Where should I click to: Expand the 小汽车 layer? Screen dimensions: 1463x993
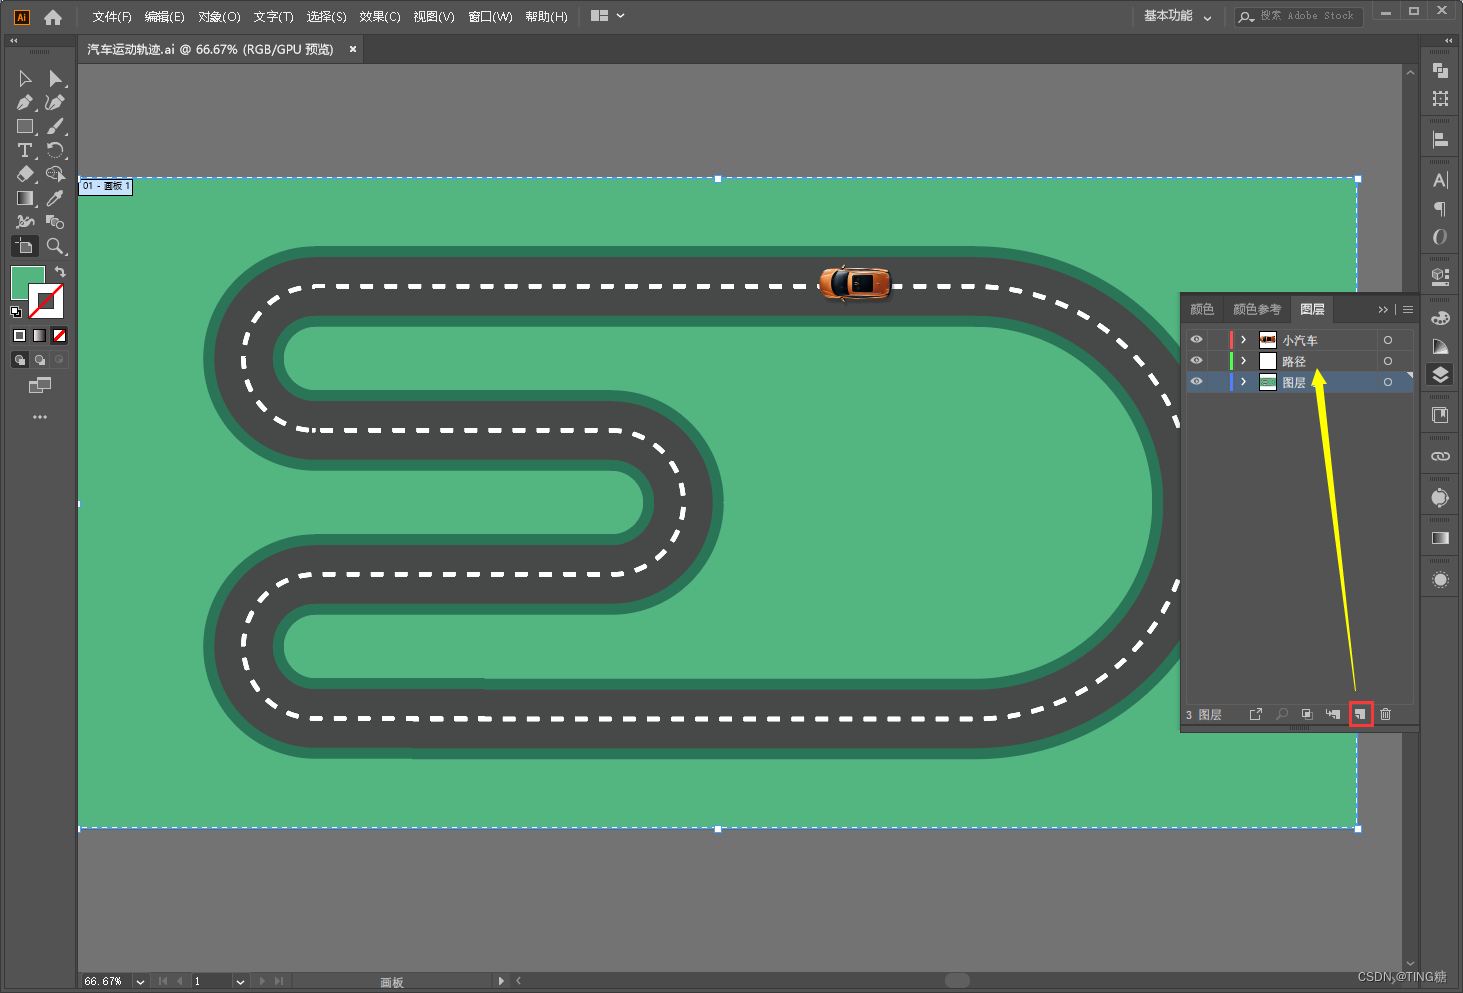click(1244, 340)
